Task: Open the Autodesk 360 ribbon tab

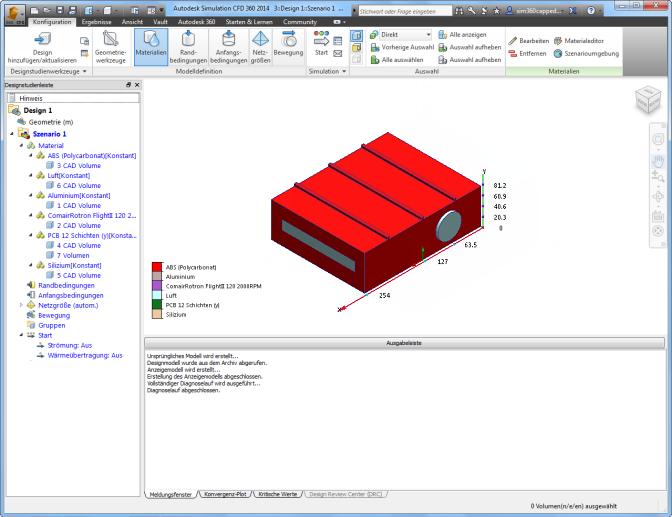Action: click(196, 22)
